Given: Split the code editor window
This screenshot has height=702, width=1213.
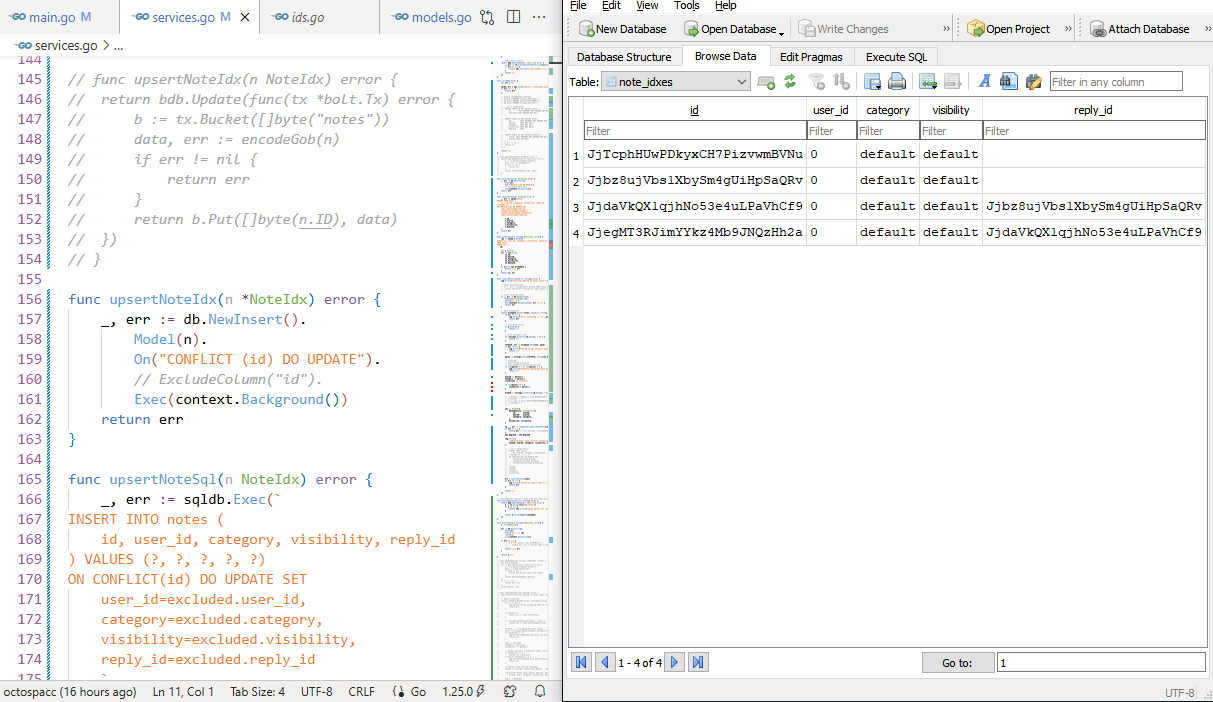Looking at the screenshot, I should (512, 16).
